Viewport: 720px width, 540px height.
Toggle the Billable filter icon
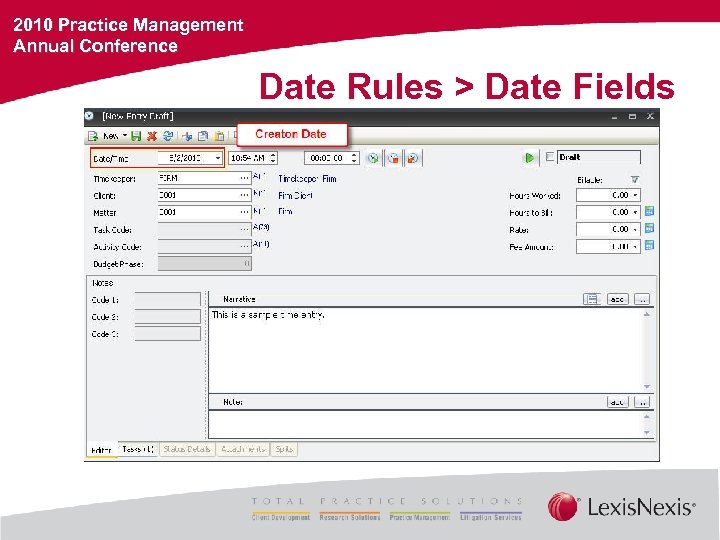point(635,180)
